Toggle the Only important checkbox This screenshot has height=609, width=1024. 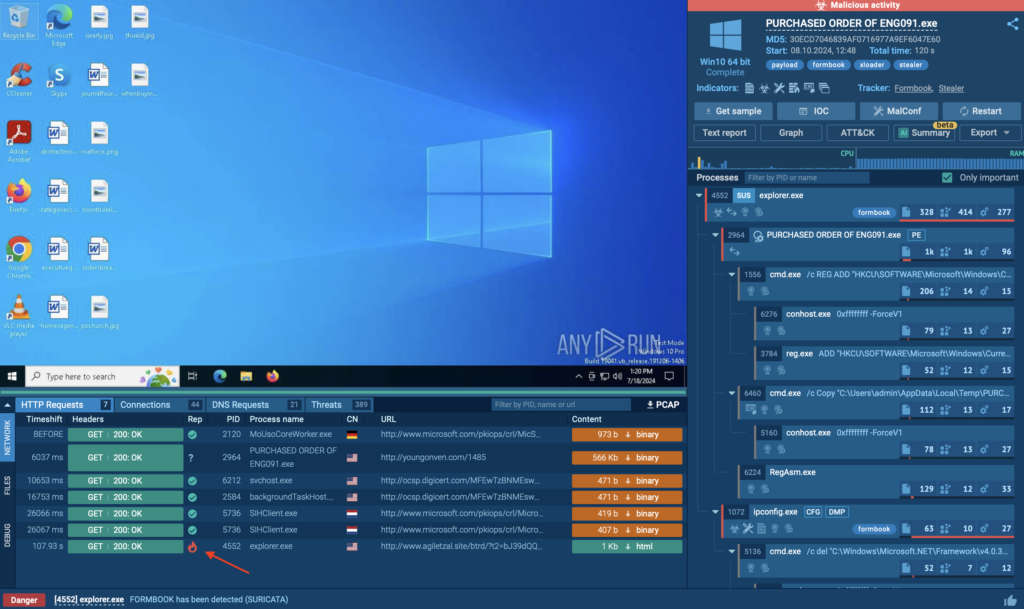click(947, 178)
